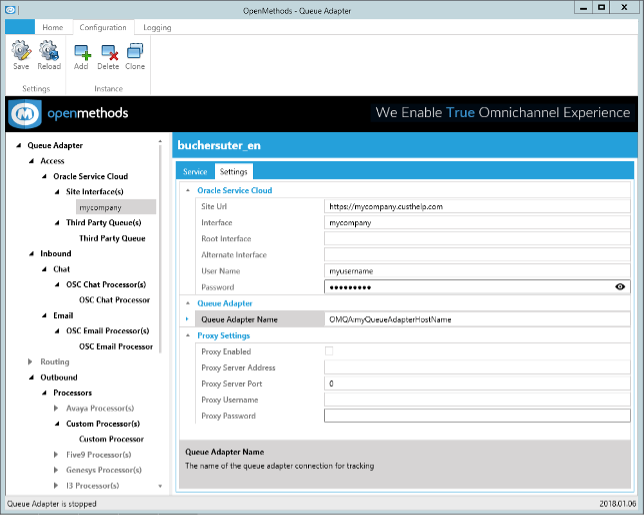Collapse the Inbound tree node
Image resolution: width=644 pixels, height=516 pixels.
(31, 254)
